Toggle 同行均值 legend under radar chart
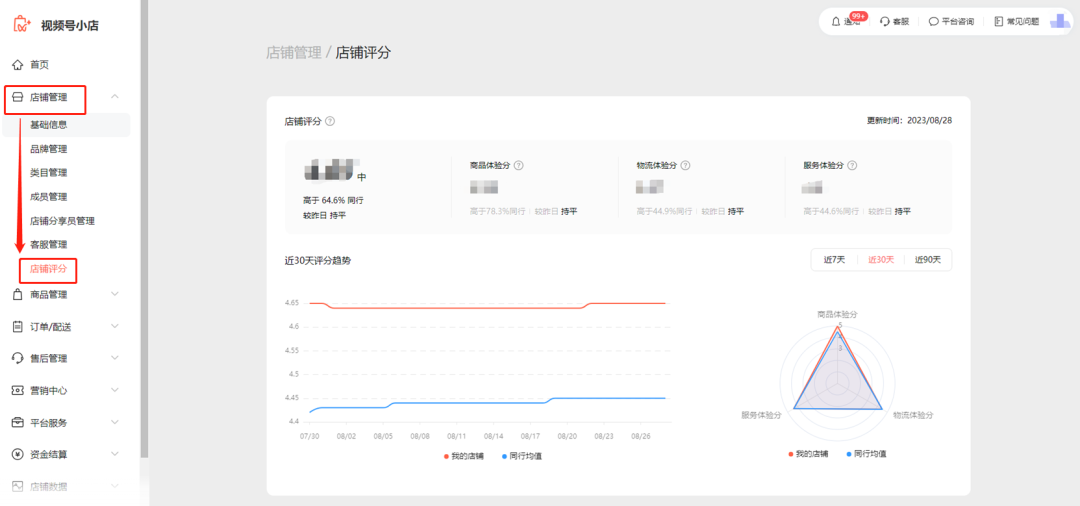Viewport: 1080px width, 506px height. (x=866, y=454)
